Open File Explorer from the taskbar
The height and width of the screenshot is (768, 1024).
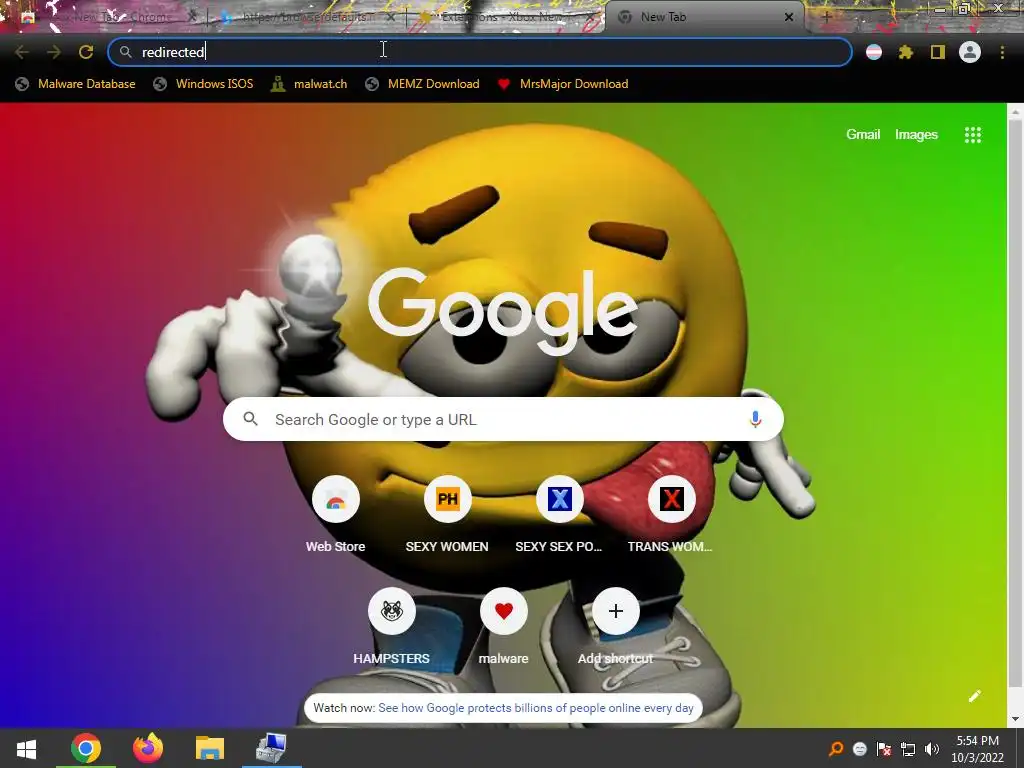pos(210,748)
